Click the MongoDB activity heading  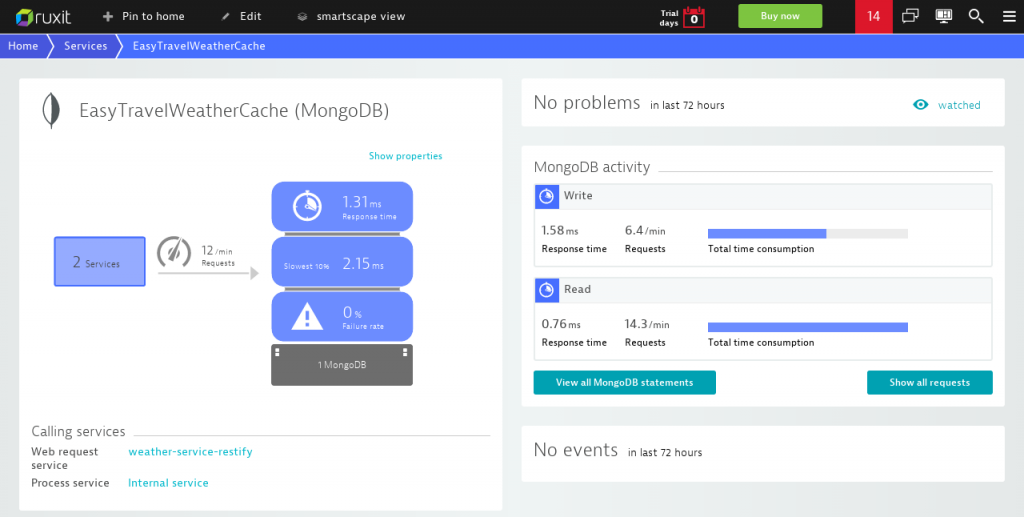pos(592,167)
